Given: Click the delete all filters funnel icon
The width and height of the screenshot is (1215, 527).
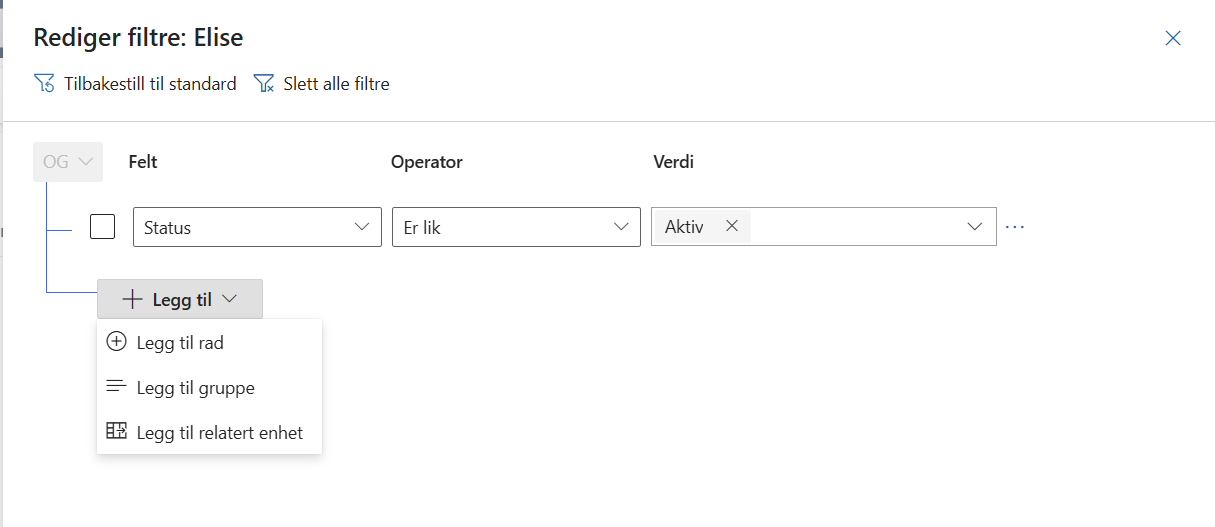Looking at the screenshot, I should (264, 84).
